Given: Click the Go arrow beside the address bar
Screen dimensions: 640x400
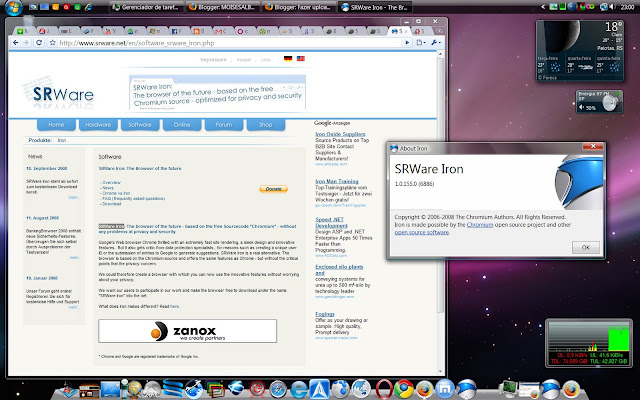Looking at the screenshot, I should [407, 42].
